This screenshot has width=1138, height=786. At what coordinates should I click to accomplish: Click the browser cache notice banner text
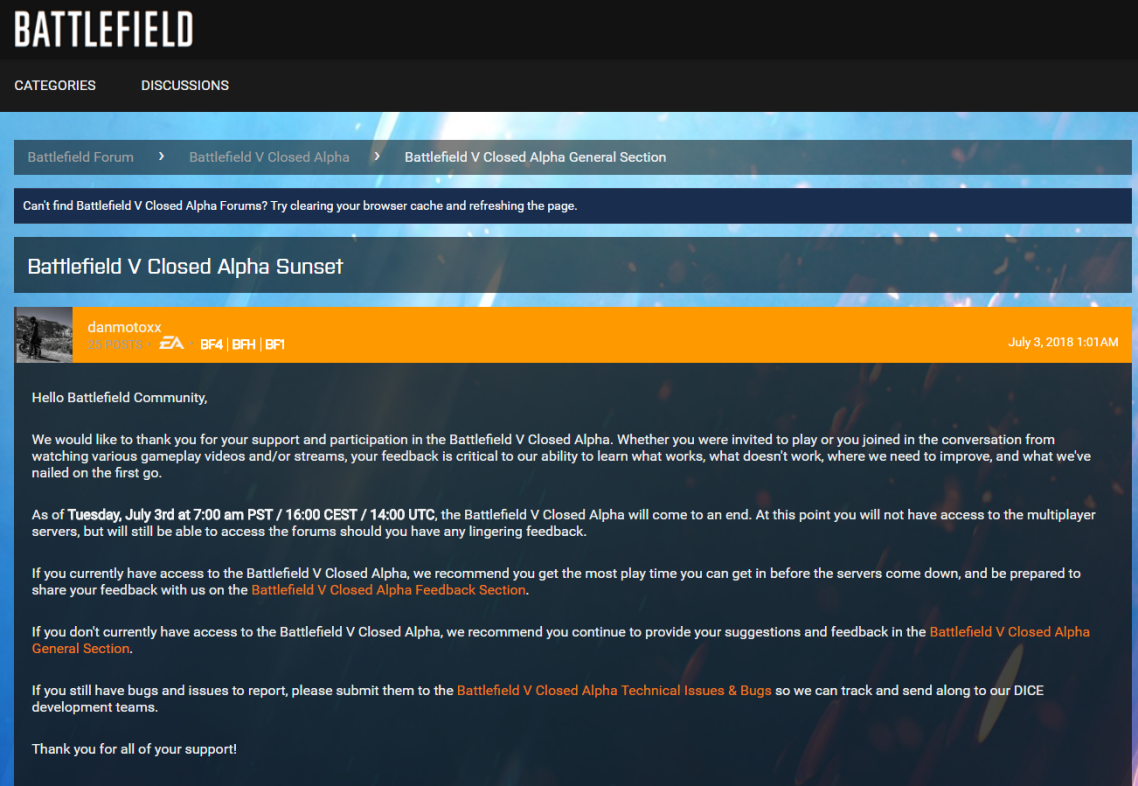300,206
